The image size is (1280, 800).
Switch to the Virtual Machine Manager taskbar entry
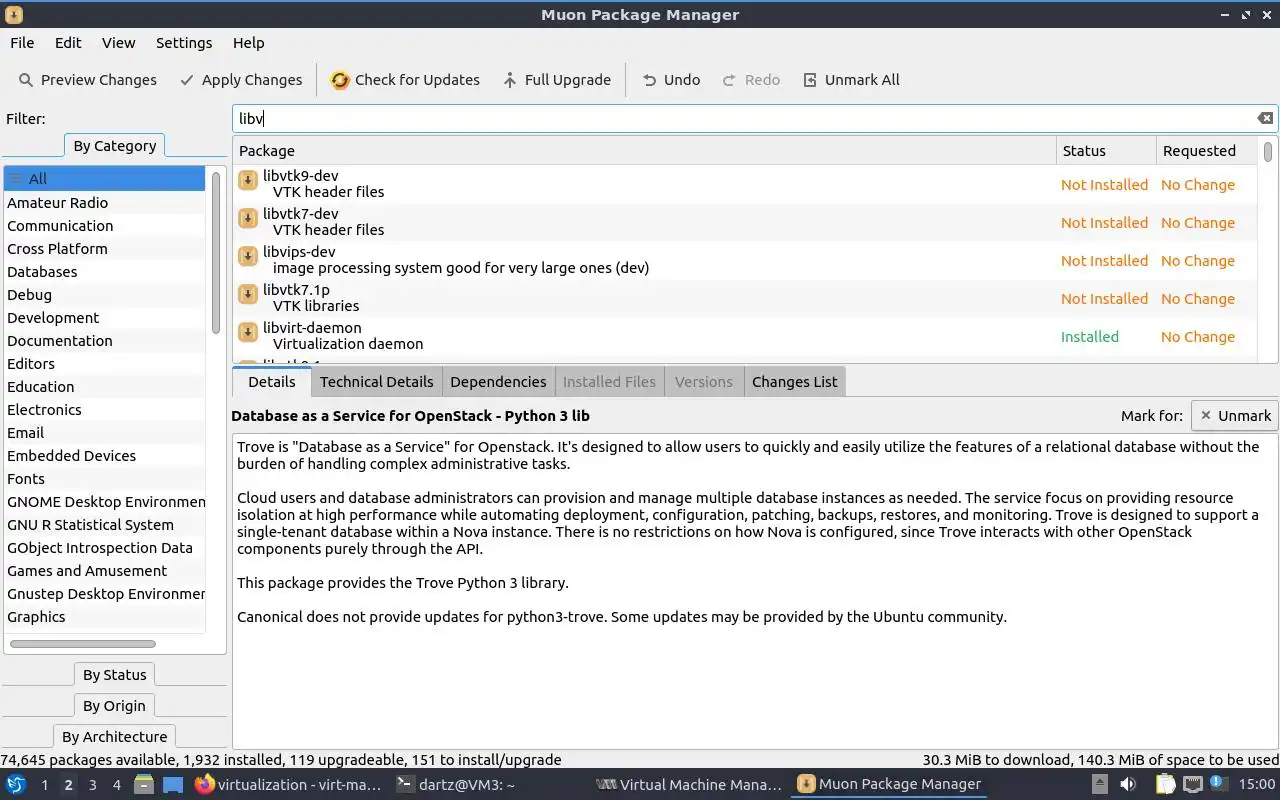pyautogui.click(x=689, y=785)
